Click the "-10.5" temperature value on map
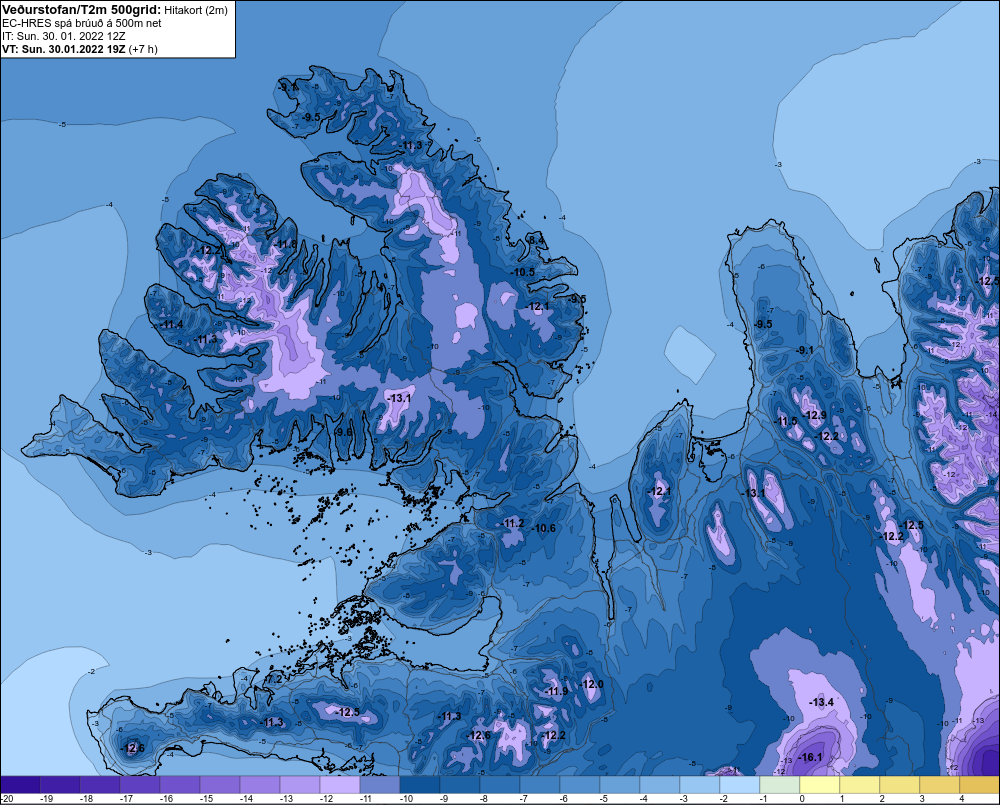This screenshot has width=1000, height=805. [523, 272]
